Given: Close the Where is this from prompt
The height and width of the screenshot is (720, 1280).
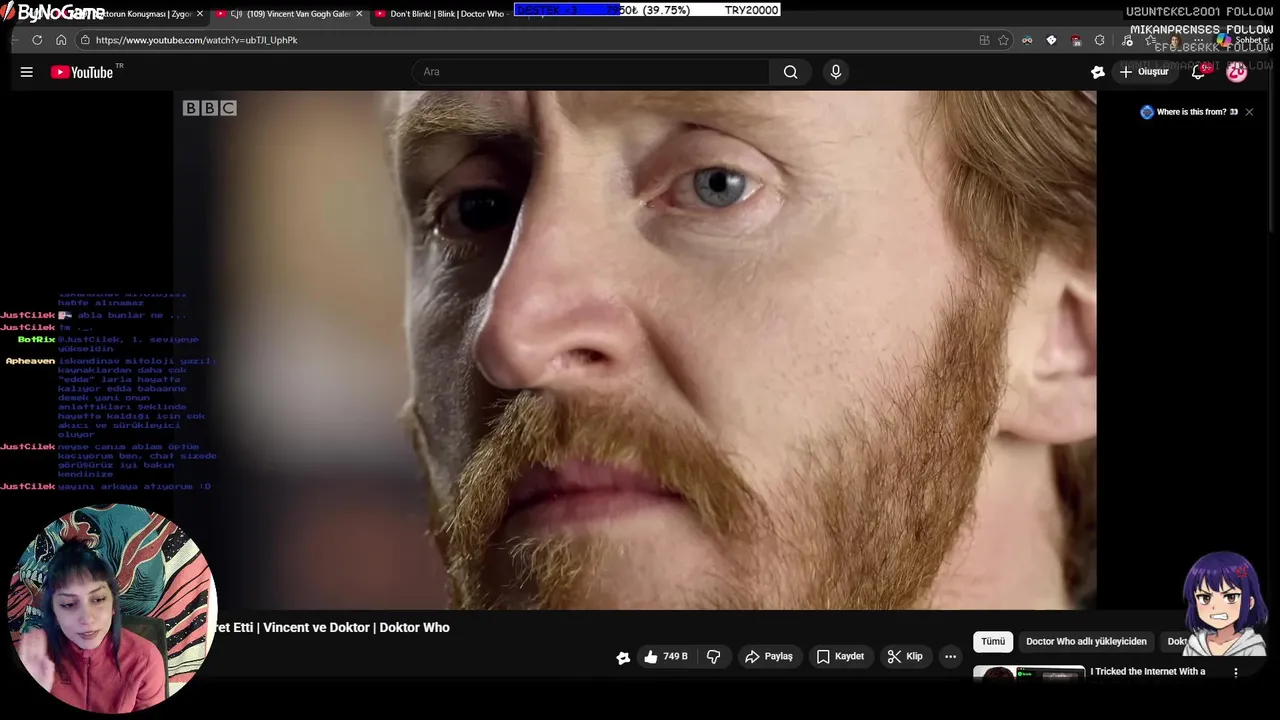Looking at the screenshot, I should pyautogui.click(x=1249, y=112).
